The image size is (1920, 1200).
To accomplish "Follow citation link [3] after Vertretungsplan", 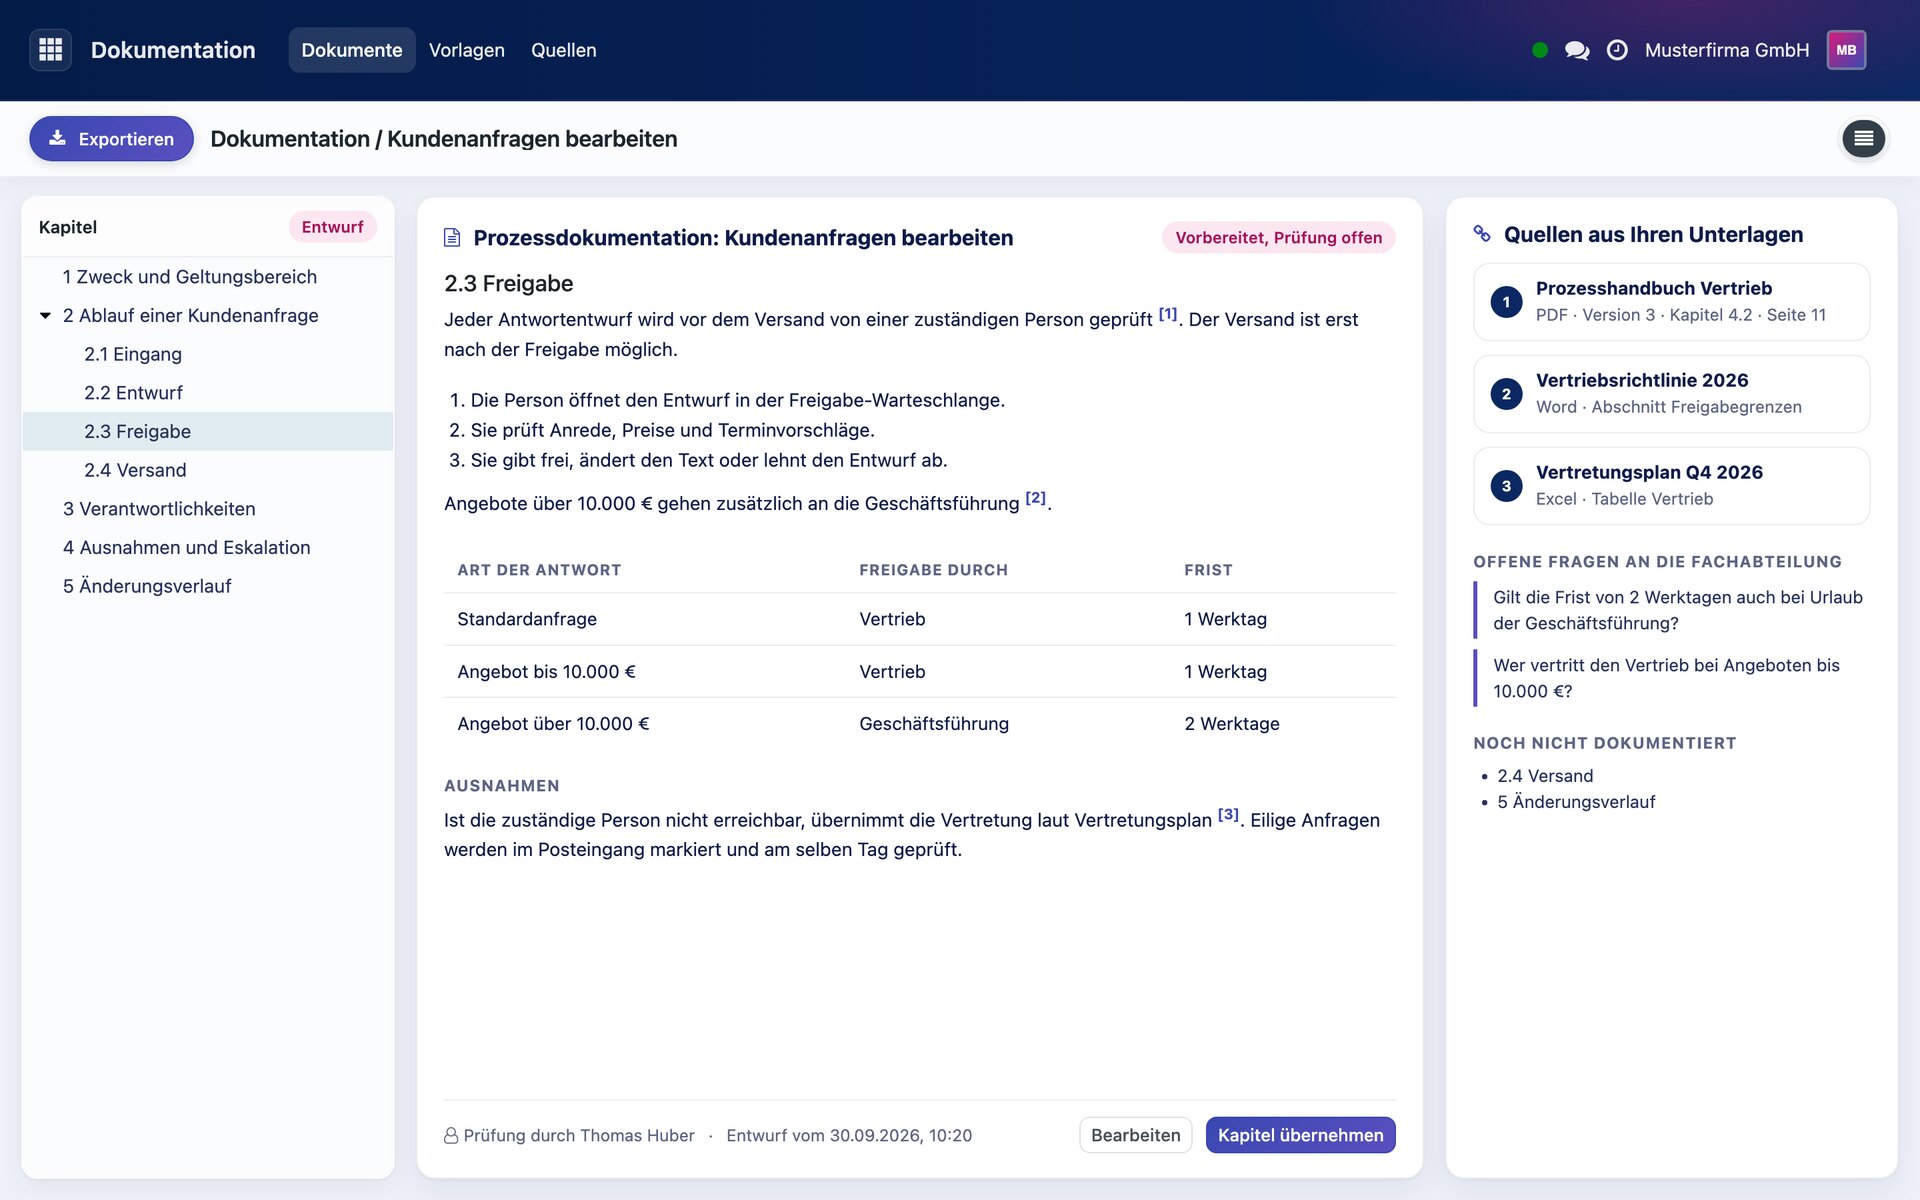I will coord(1228,815).
